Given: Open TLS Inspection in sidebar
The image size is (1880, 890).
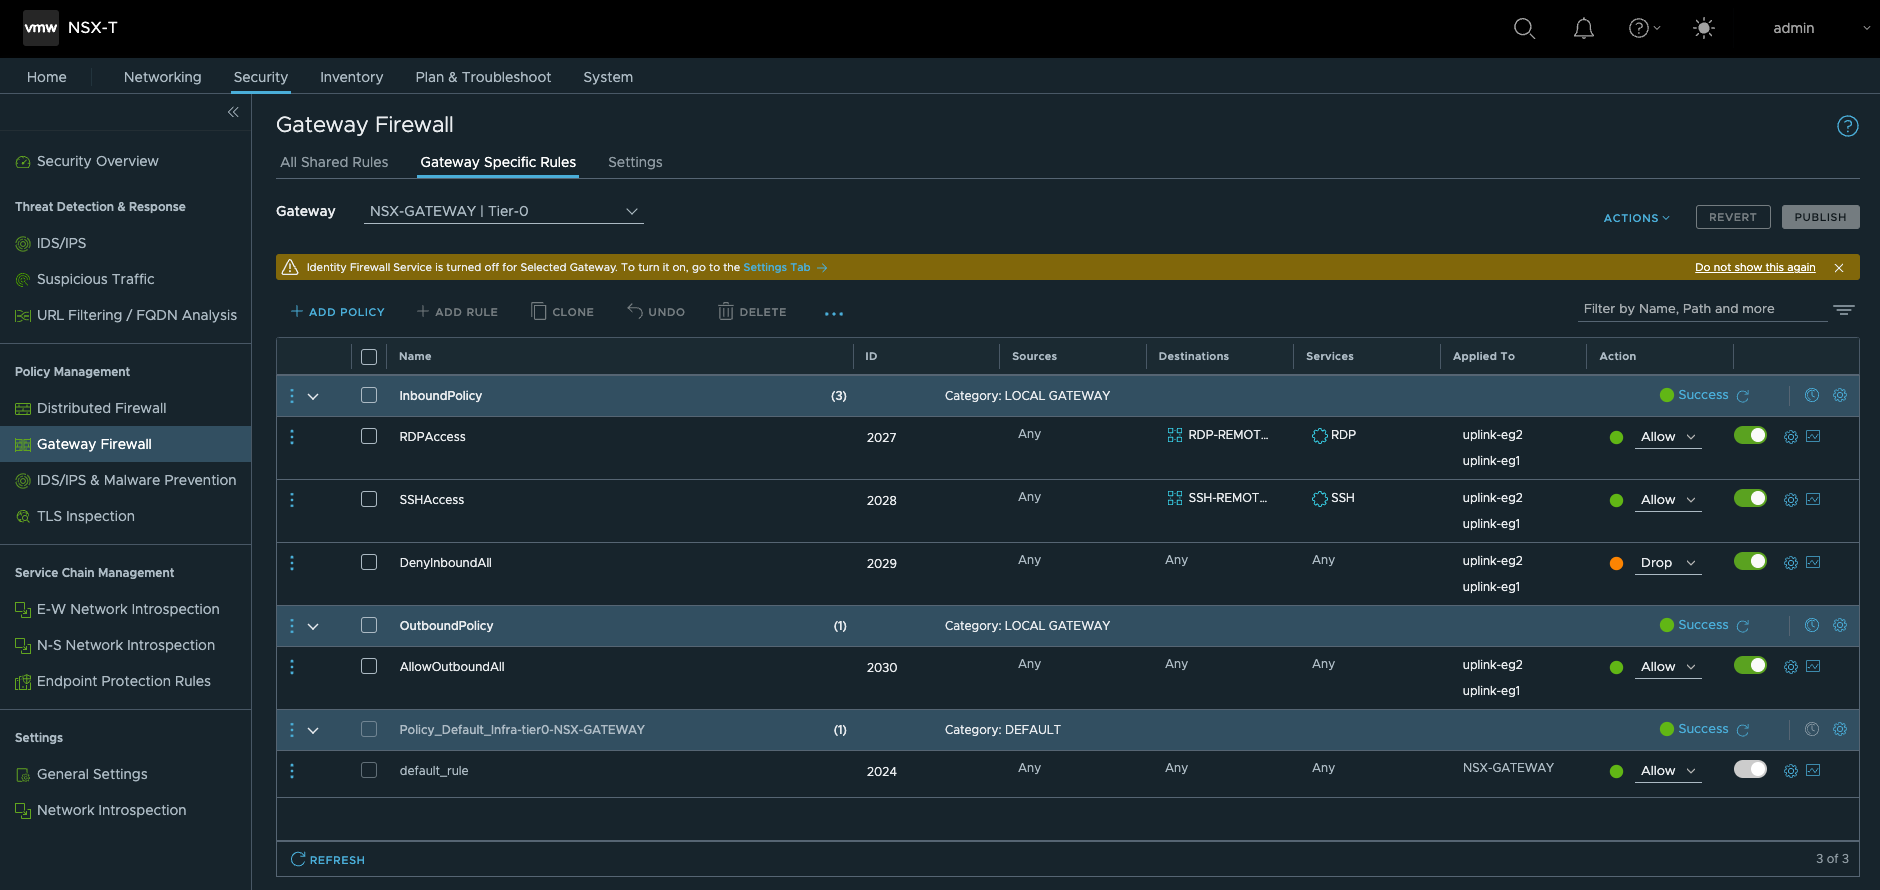Looking at the screenshot, I should [x=86, y=516].
